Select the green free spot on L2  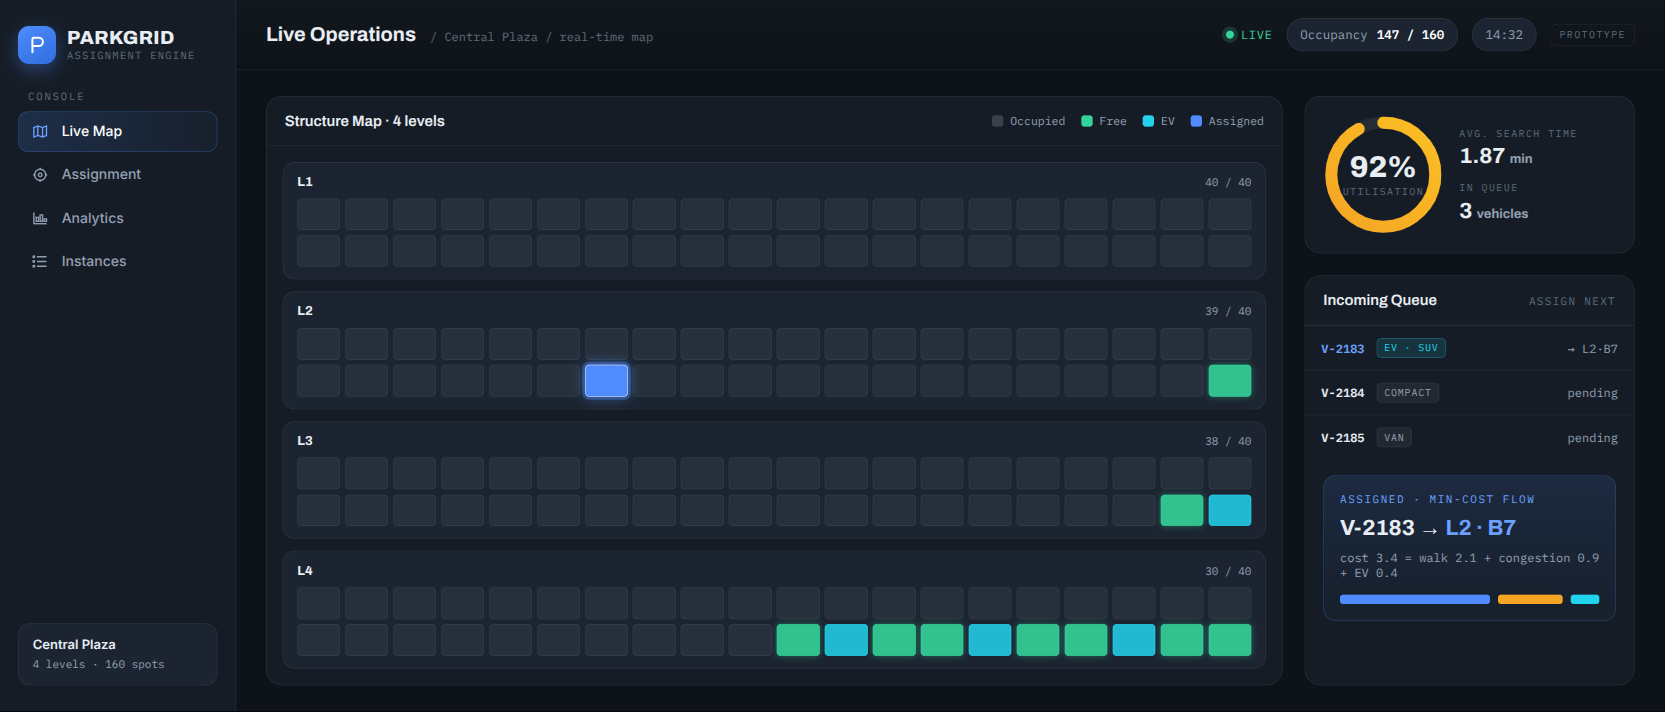click(x=1230, y=381)
